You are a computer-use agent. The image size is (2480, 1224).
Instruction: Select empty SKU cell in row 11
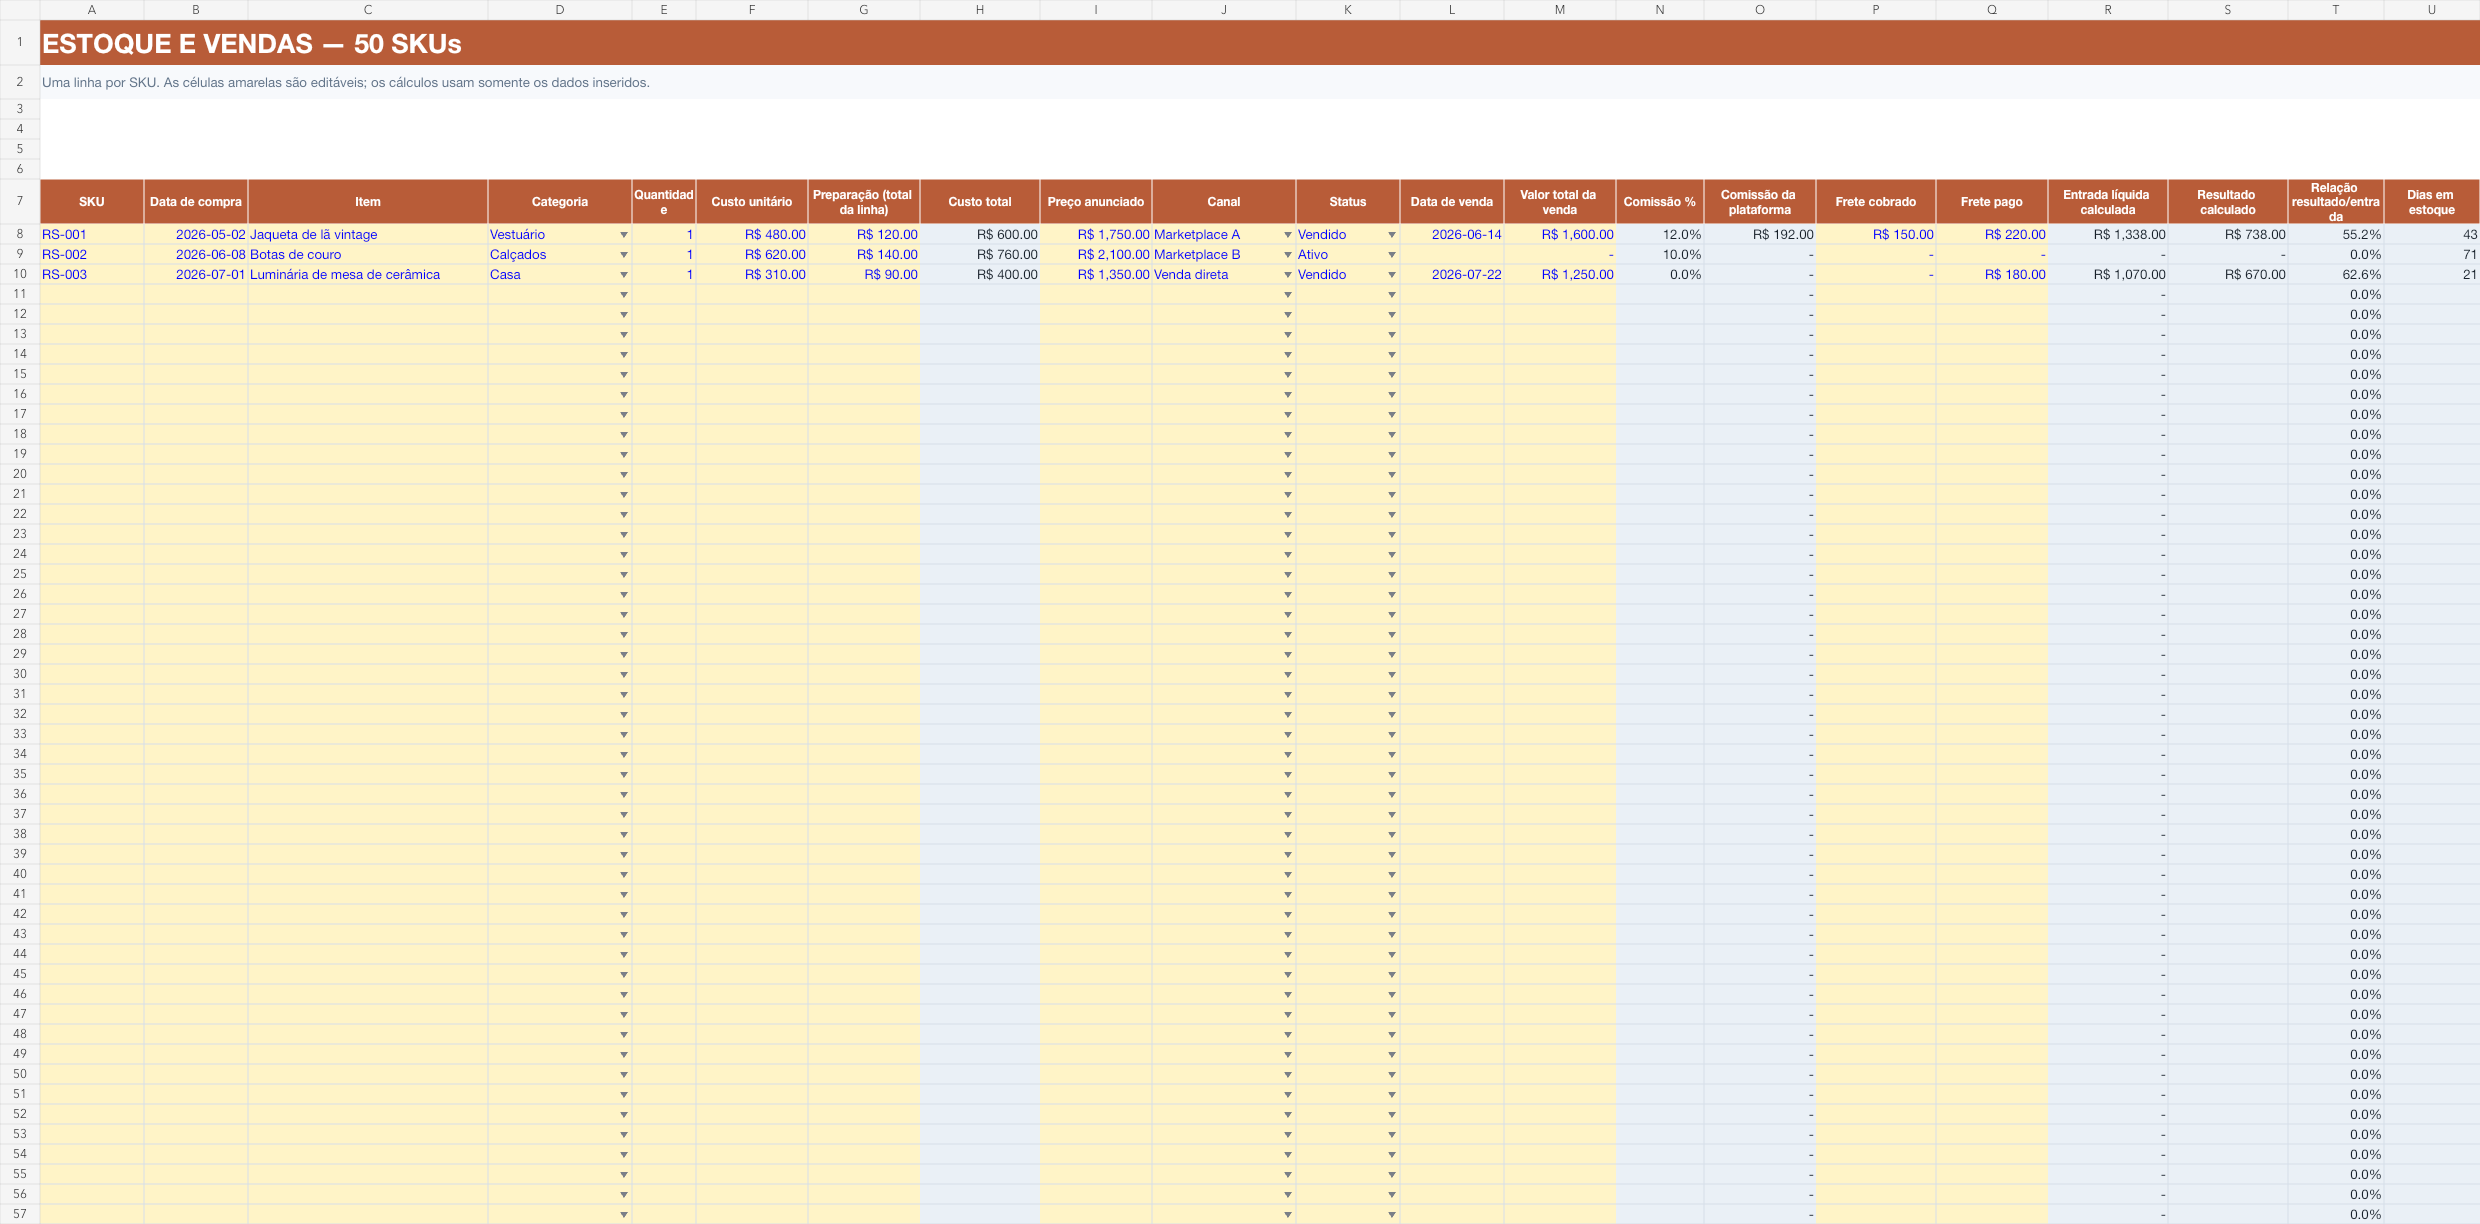pos(92,294)
